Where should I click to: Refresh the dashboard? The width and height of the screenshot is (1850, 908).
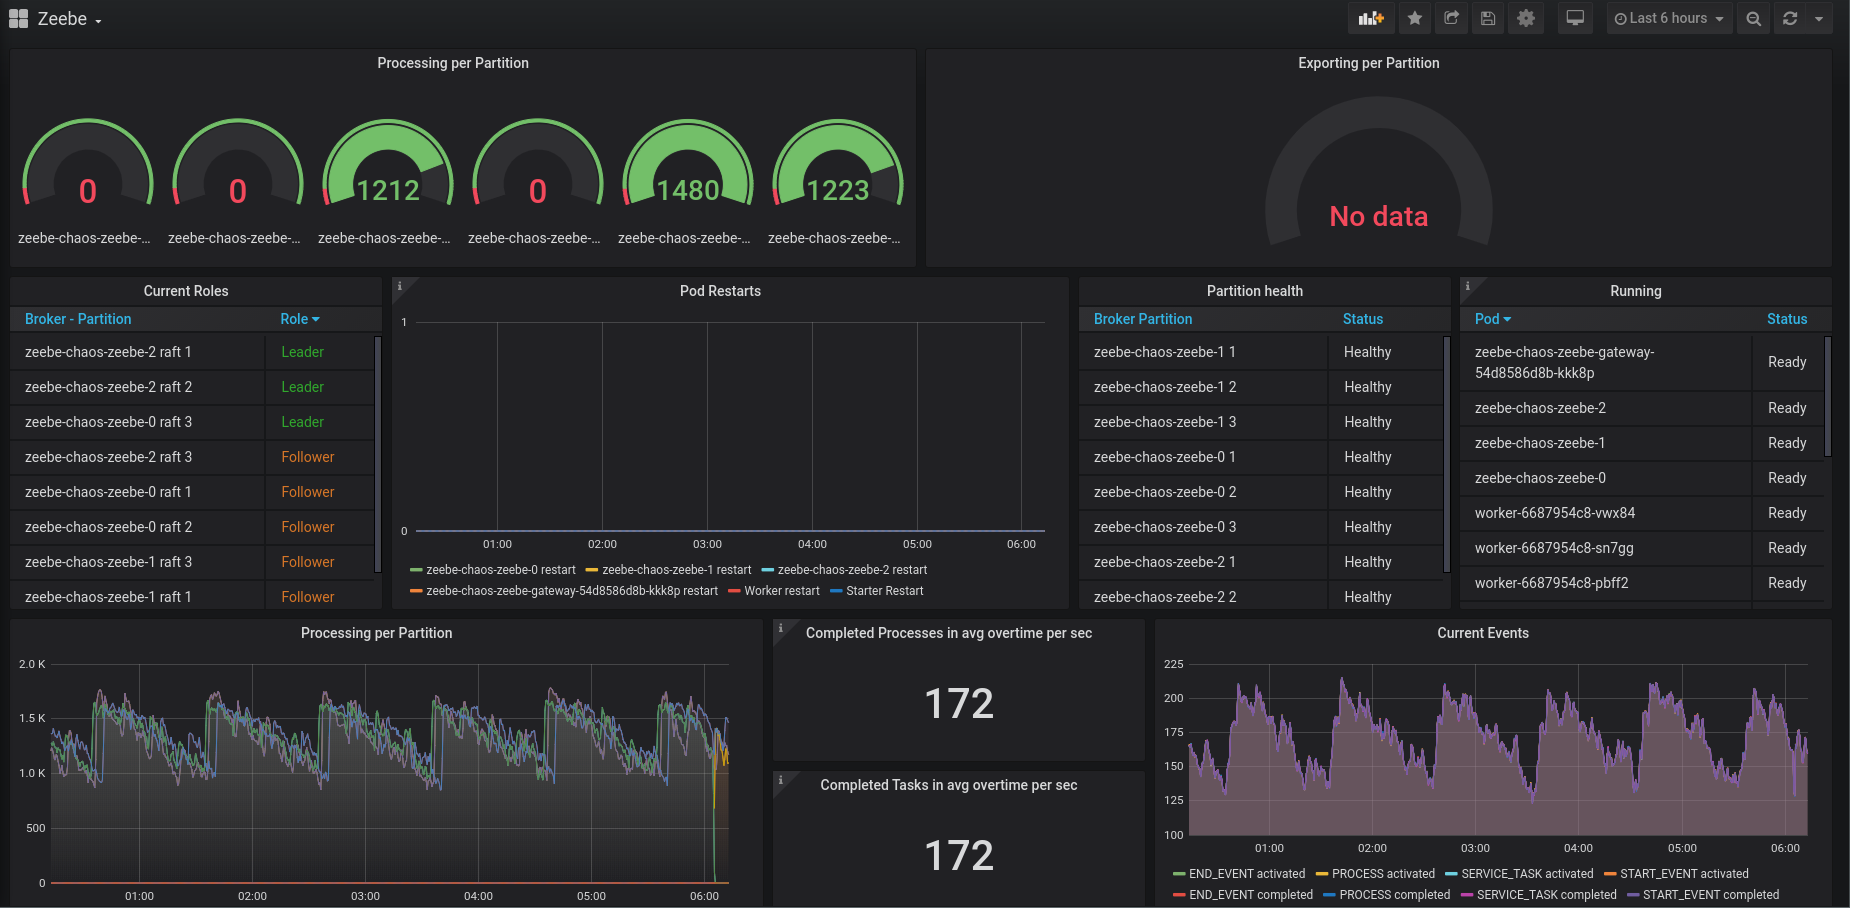pos(1790,18)
